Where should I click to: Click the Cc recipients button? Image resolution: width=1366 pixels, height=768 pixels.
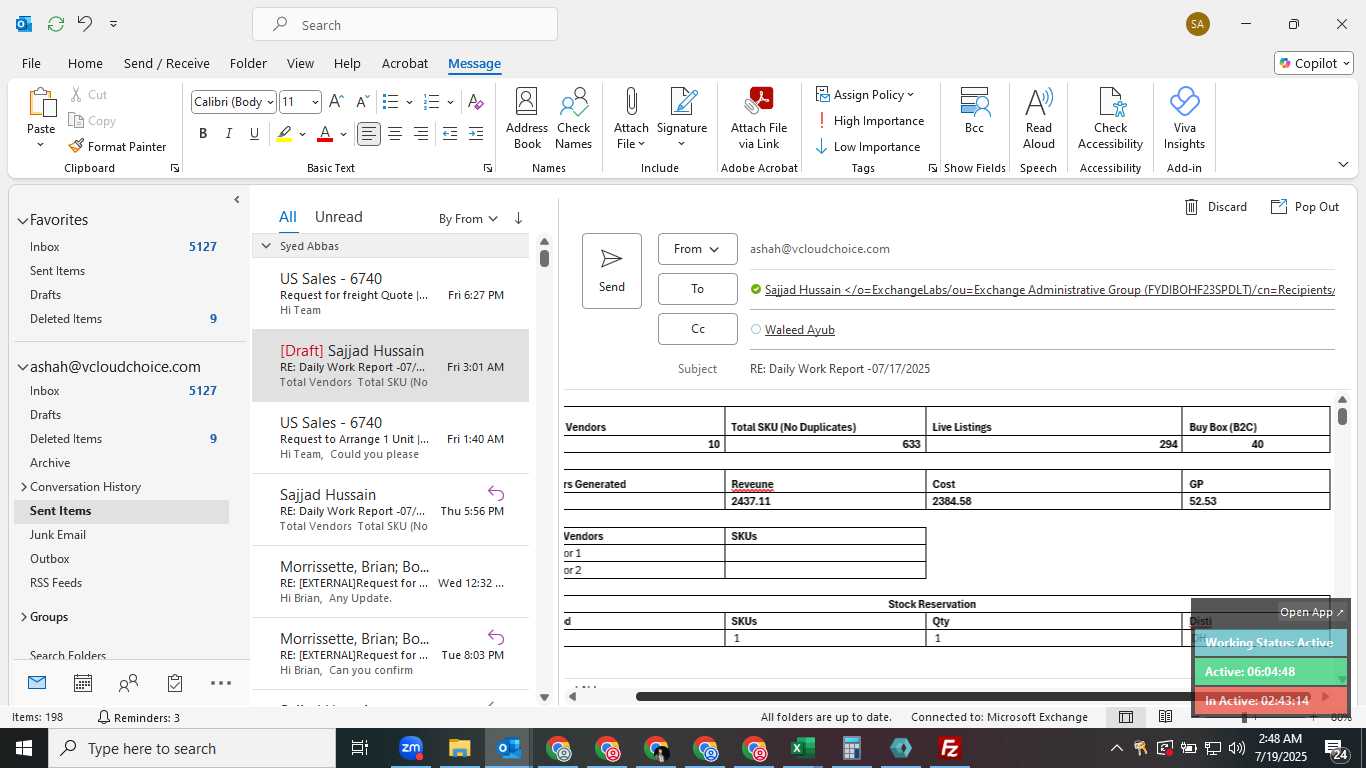697,329
